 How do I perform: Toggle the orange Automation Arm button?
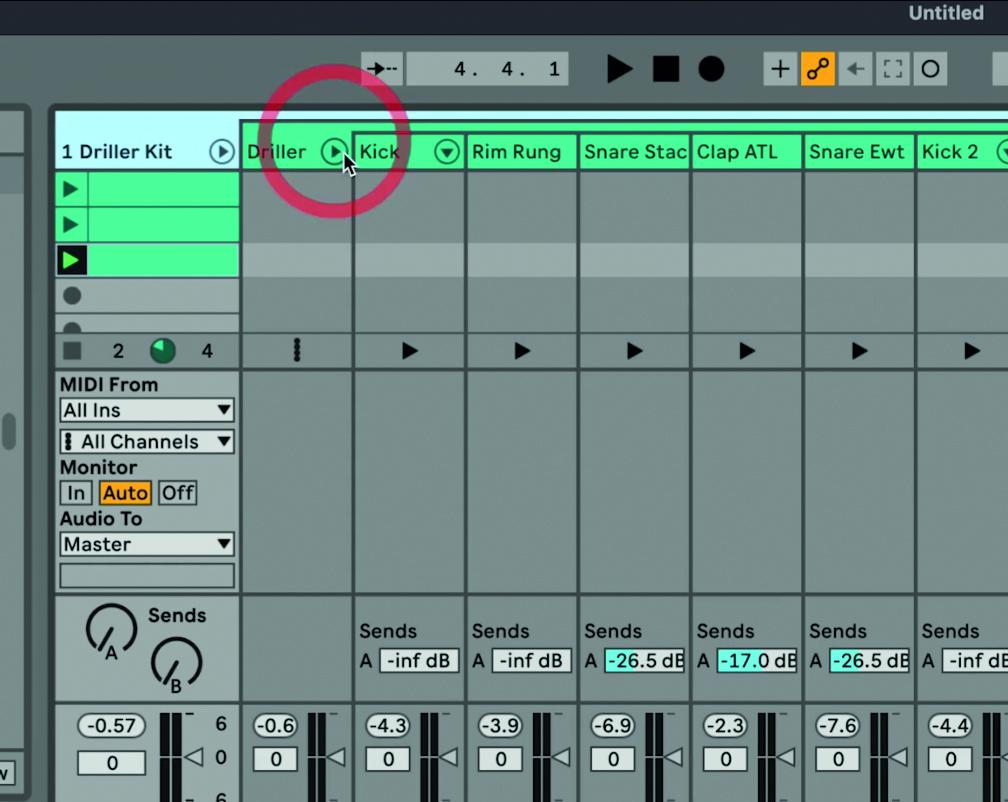[x=818, y=69]
